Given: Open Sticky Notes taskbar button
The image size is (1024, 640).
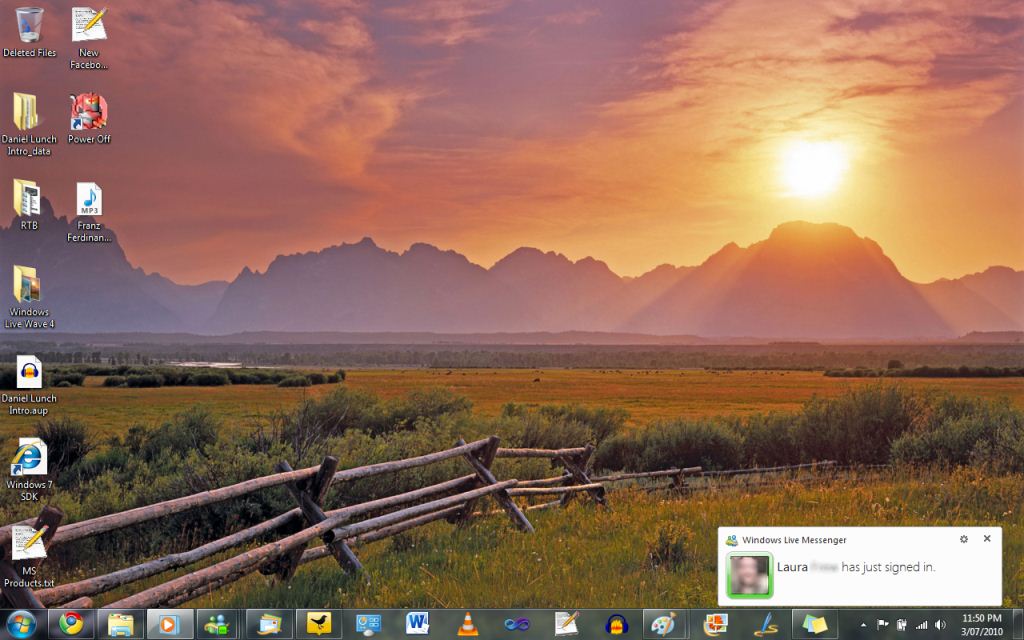Looking at the screenshot, I should (x=814, y=624).
